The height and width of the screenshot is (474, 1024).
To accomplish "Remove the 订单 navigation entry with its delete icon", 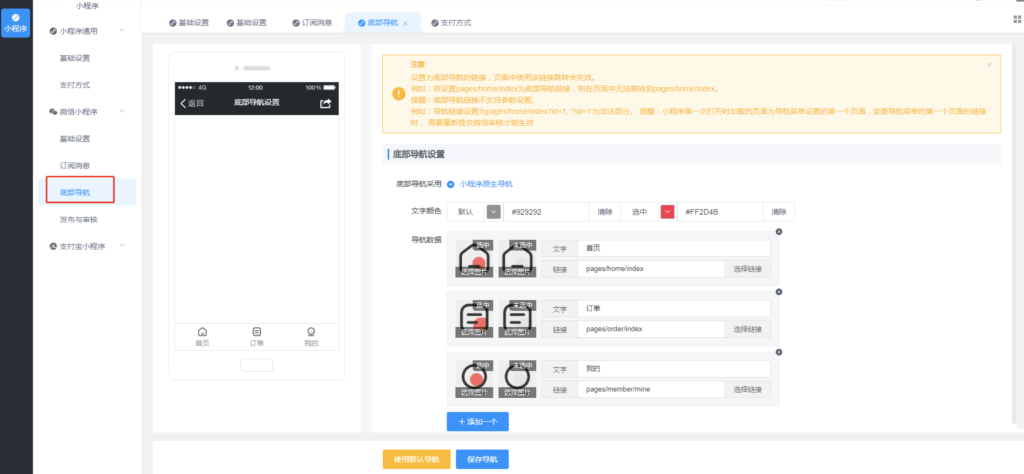I will pos(779,292).
